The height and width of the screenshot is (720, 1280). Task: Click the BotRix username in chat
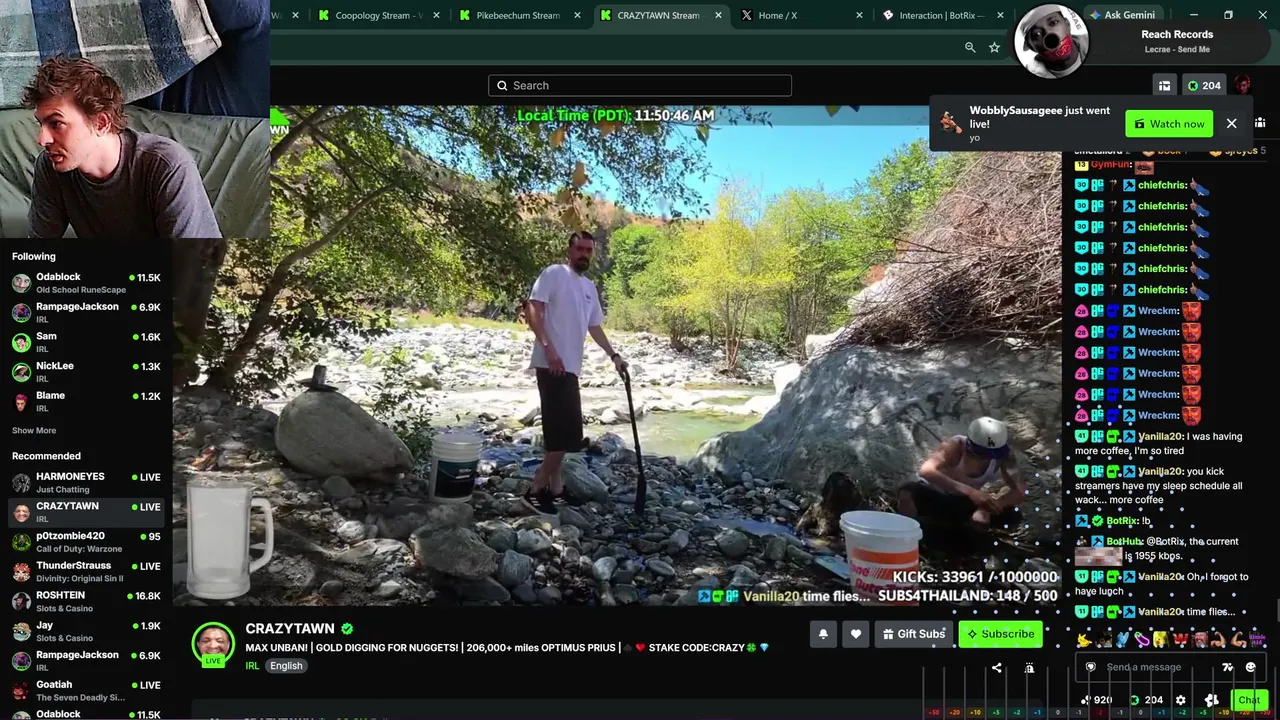pos(1122,521)
